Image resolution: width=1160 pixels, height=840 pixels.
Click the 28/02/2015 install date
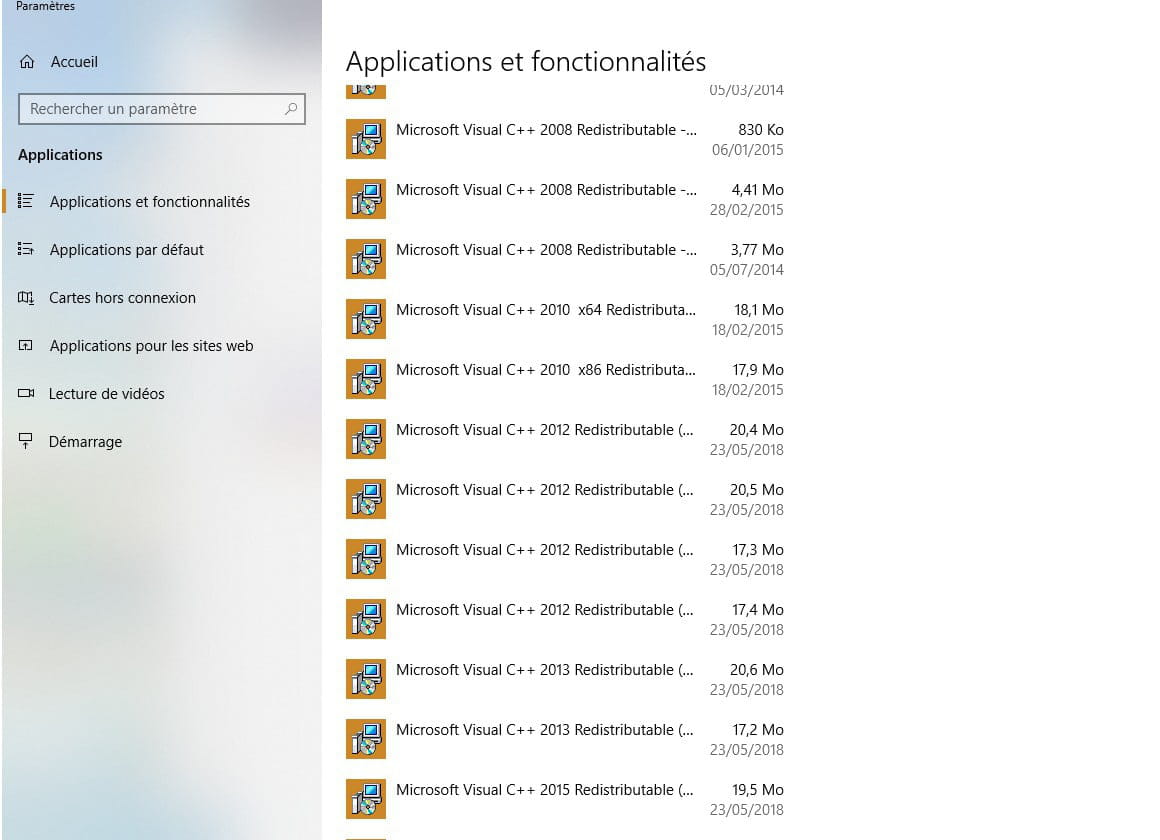(746, 209)
